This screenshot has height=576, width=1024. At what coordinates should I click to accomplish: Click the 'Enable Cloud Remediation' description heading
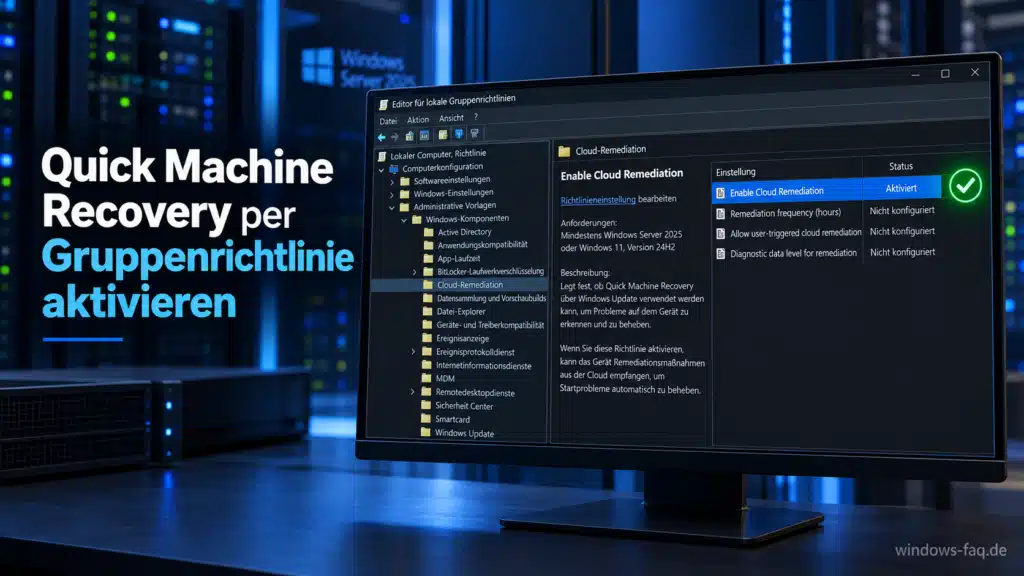tap(622, 174)
